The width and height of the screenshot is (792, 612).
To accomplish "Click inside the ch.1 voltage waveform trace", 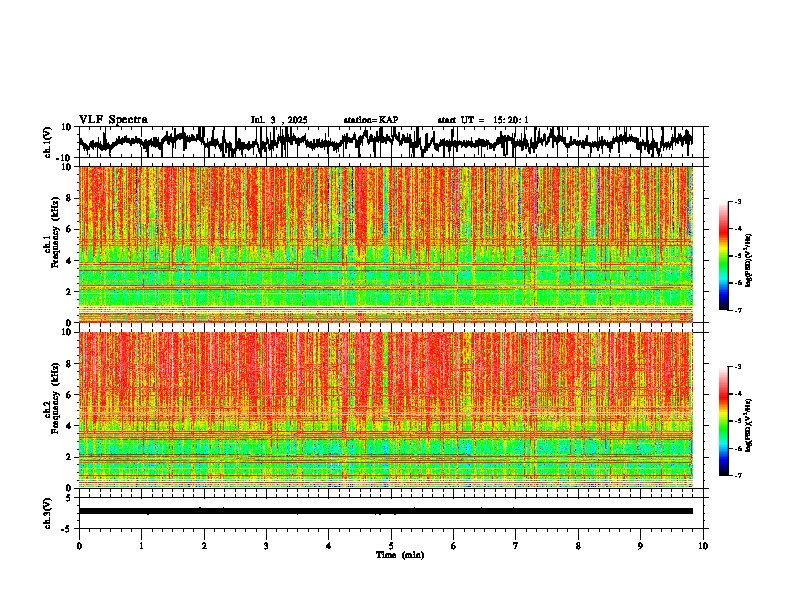I will (385, 142).
